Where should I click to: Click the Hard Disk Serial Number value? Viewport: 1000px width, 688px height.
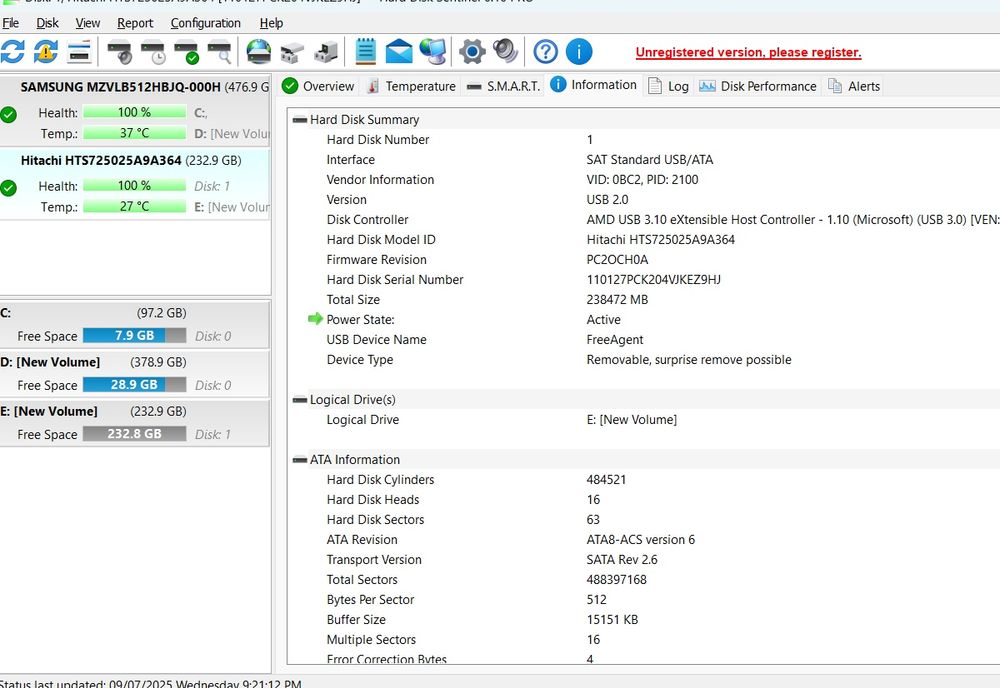coord(654,279)
